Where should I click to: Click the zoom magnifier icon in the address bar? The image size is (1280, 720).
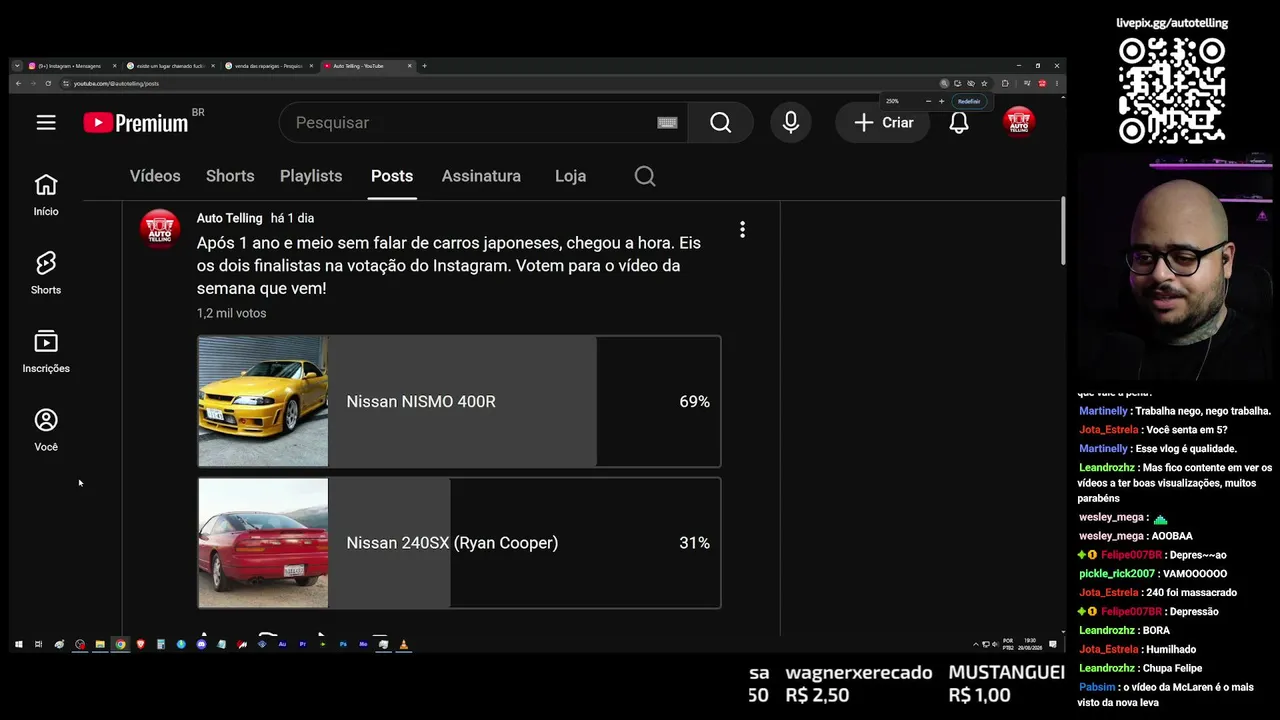tap(944, 83)
